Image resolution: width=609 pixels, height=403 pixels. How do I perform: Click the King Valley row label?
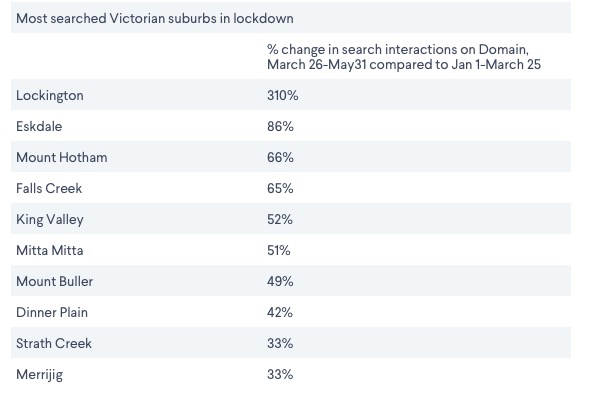[x=50, y=220]
